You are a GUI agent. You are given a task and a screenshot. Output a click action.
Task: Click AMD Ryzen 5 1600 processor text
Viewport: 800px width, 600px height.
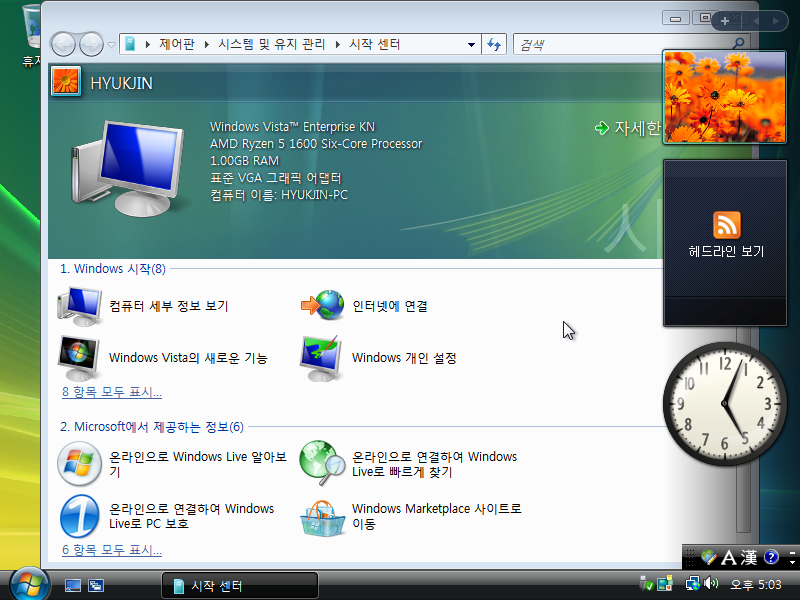[x=316, y=144]
